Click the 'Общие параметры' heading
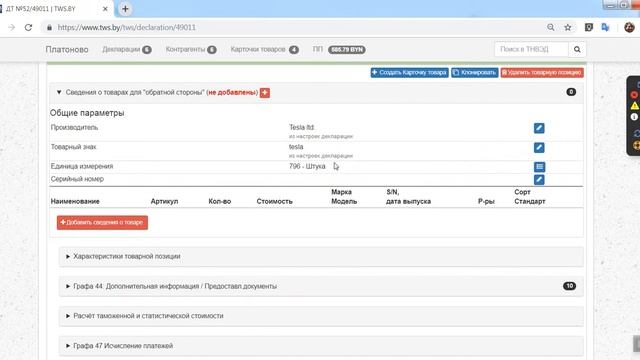 tap(87, 113)
